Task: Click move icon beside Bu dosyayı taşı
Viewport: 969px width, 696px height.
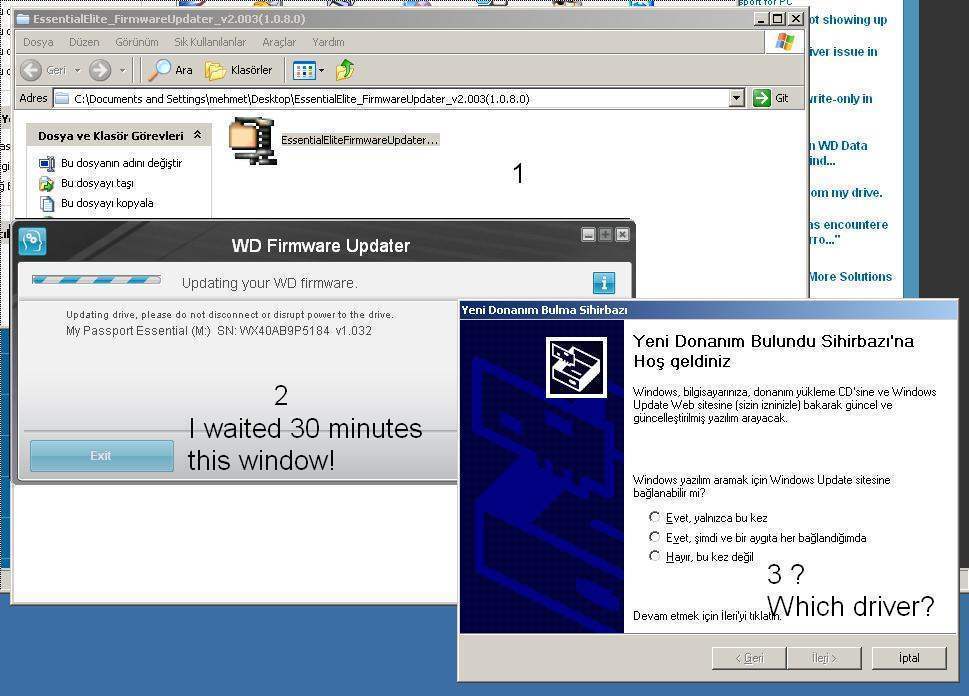Action: click(46, 183)
